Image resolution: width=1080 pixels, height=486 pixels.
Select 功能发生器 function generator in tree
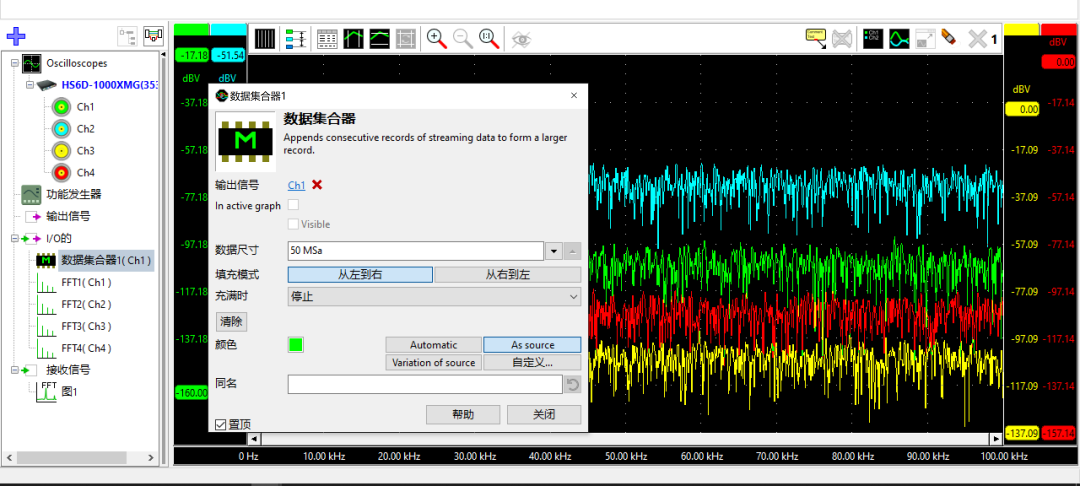[x=74, y=194]
